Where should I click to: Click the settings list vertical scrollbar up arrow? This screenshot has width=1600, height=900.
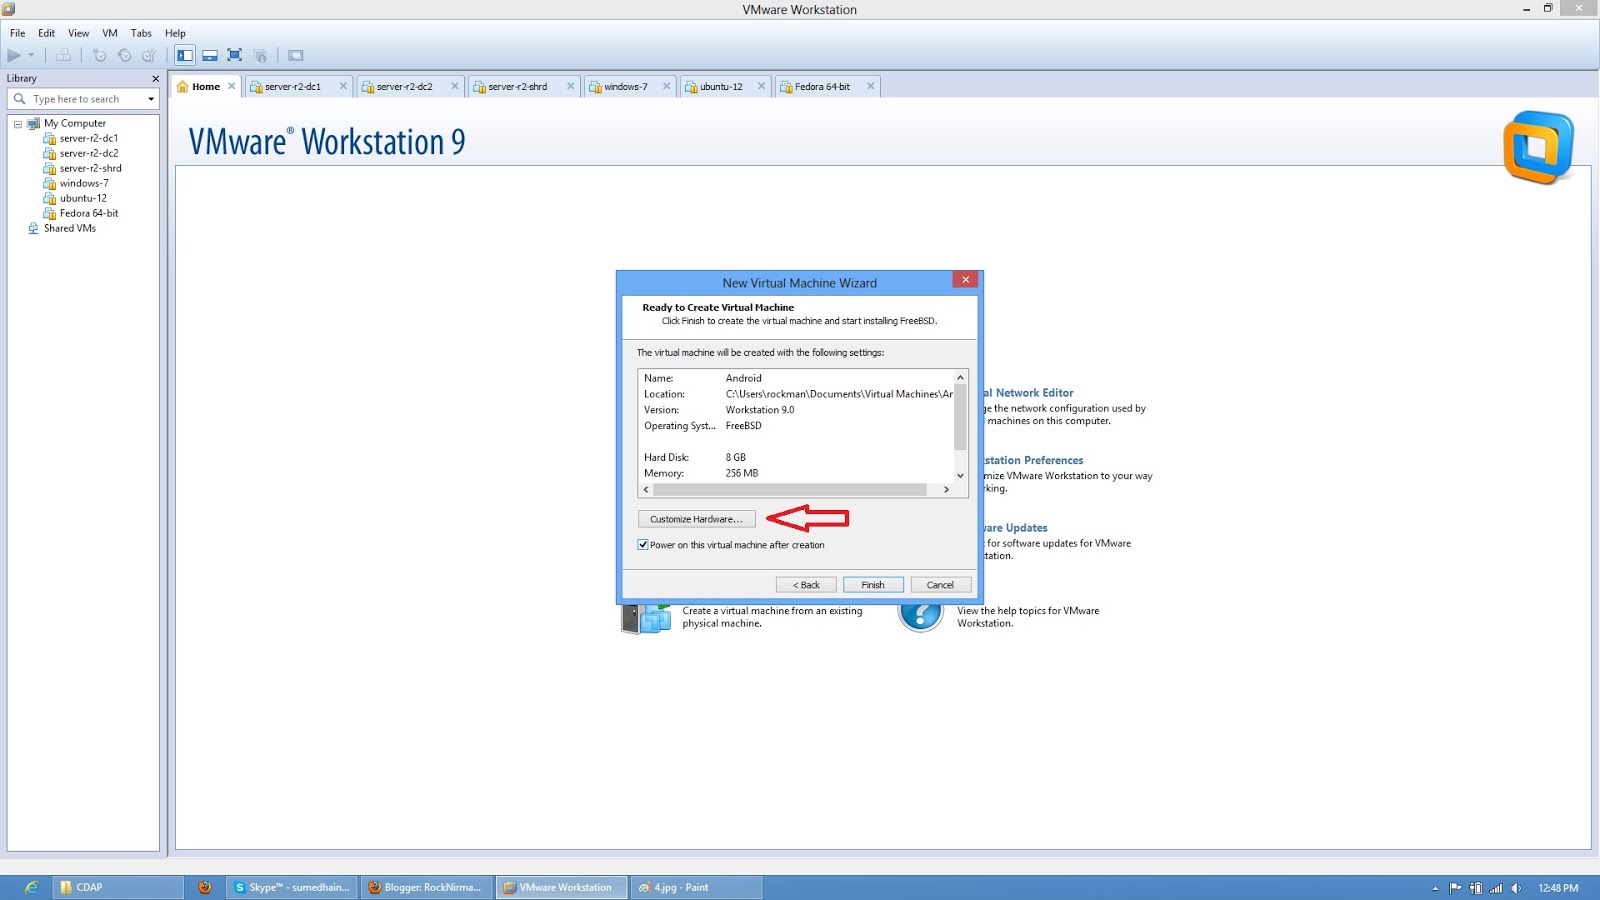[960, 378]
